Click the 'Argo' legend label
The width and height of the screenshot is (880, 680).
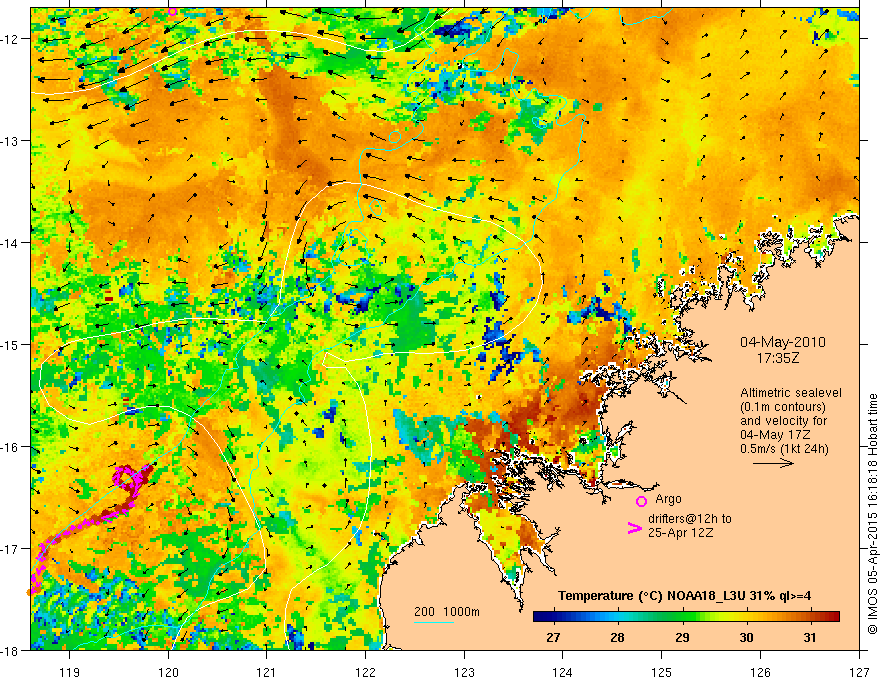(x=668, y=499)
